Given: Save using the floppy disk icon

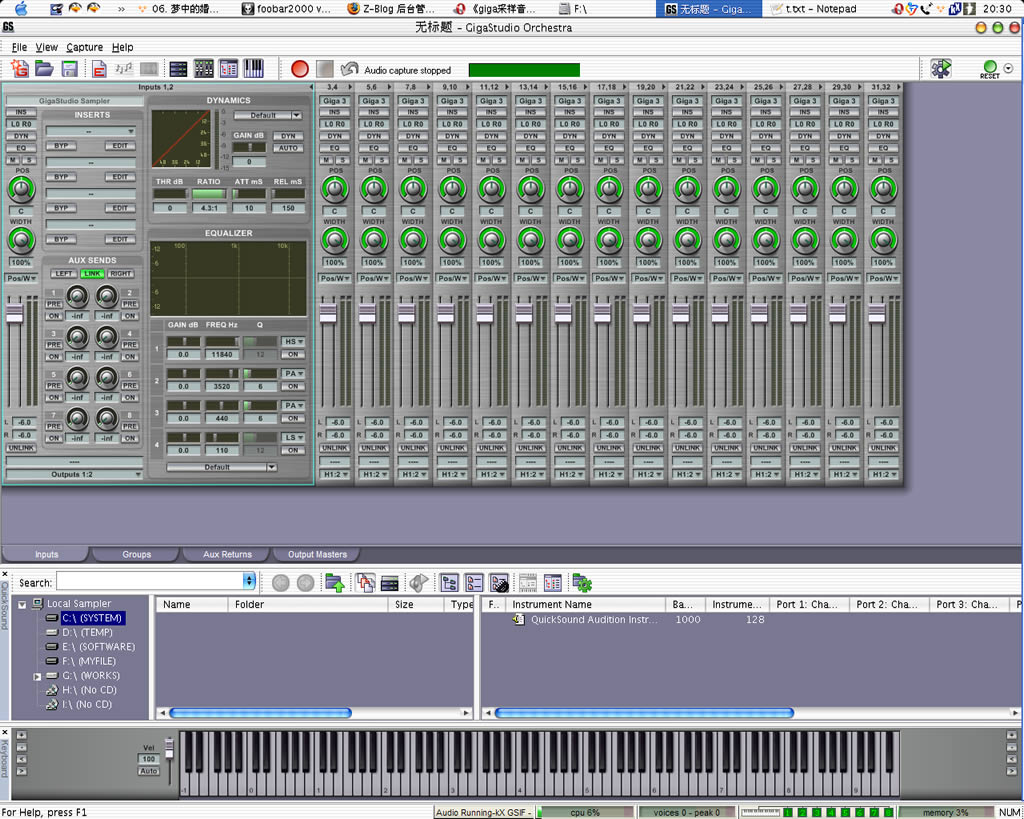Looking at the screenshot, I should [x=69, y=69].
